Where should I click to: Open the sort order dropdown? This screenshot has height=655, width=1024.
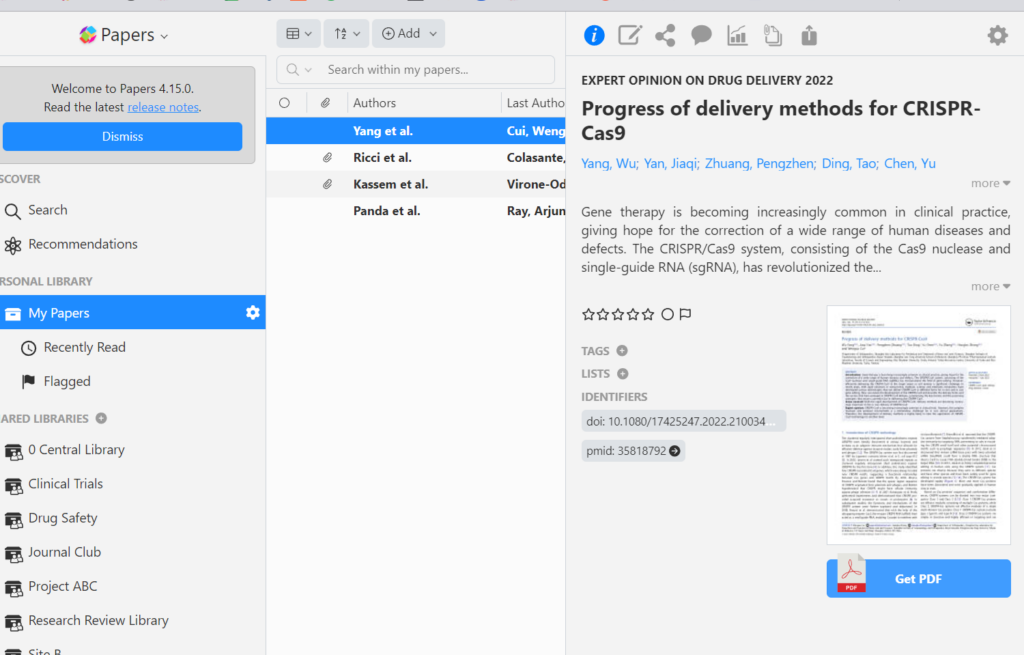pos(346,34)
